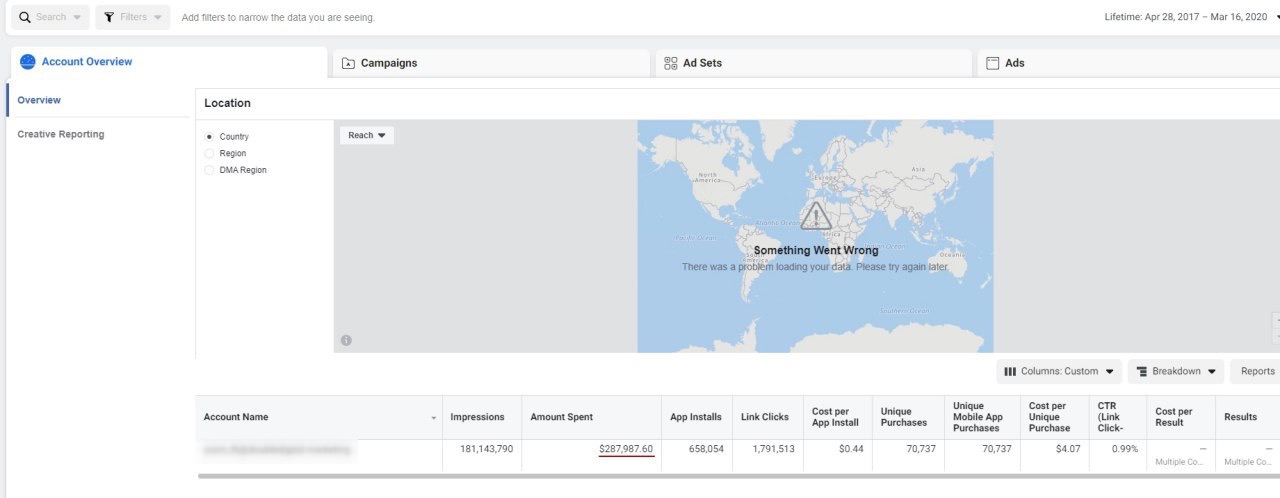Click the Account Overview globe icon
Image resolution: width=1280 pixels, height=498 pixels.
point(28,62)
